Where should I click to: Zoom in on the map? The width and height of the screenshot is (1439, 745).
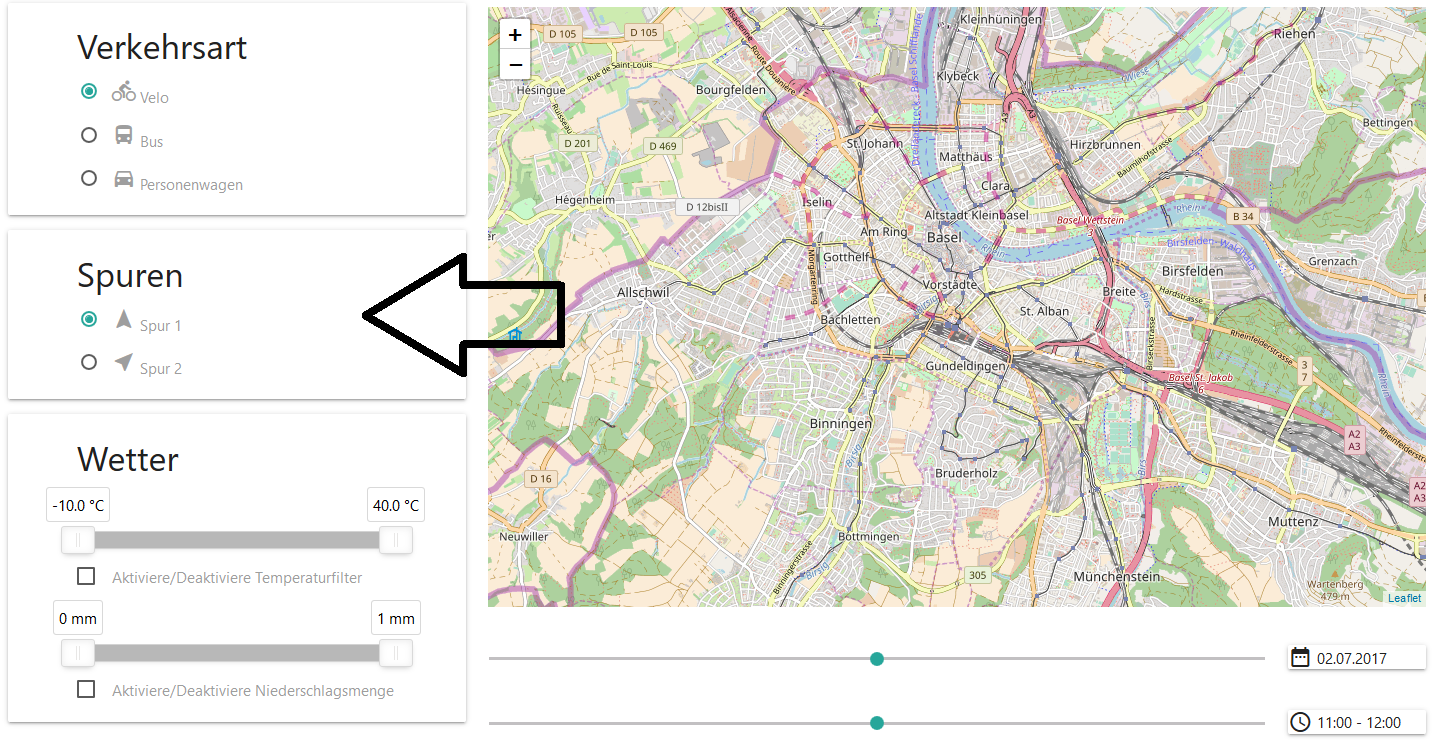515,35
